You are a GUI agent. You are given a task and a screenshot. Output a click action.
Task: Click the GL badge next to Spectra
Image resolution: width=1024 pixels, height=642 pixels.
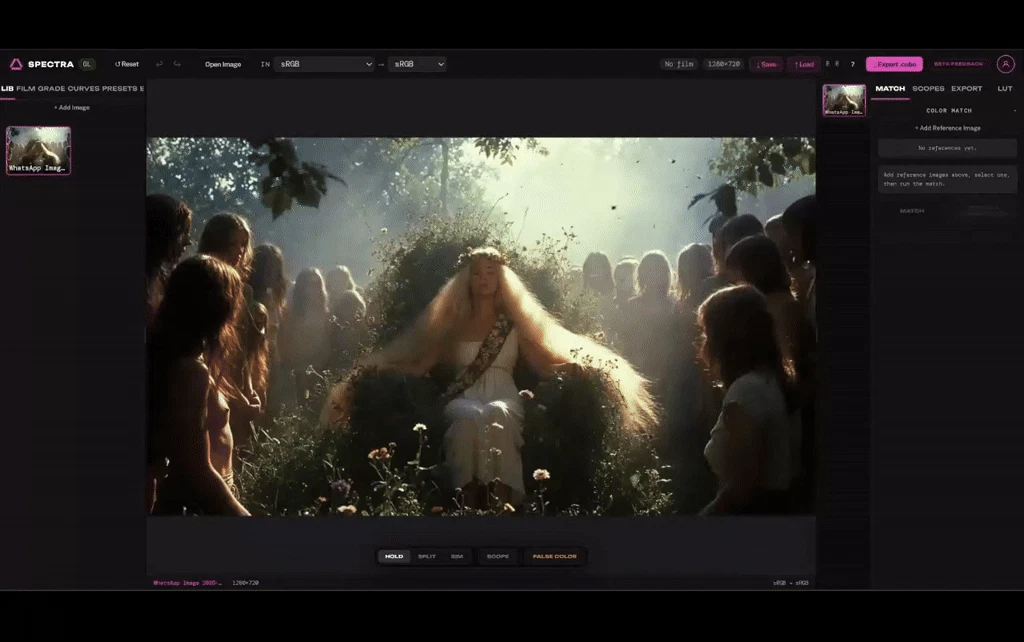point(86,64)
